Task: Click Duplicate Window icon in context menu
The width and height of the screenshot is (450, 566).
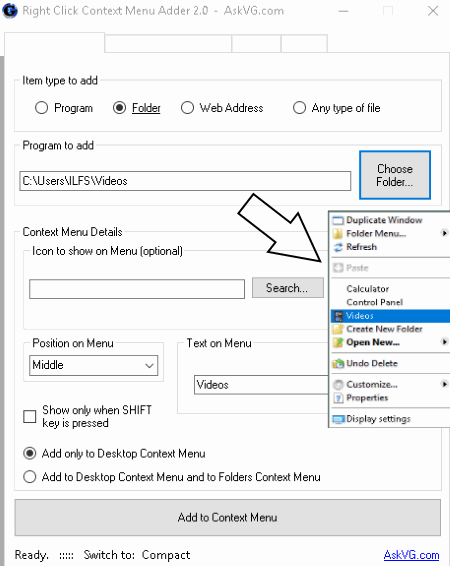Action: tap(338, 220)
